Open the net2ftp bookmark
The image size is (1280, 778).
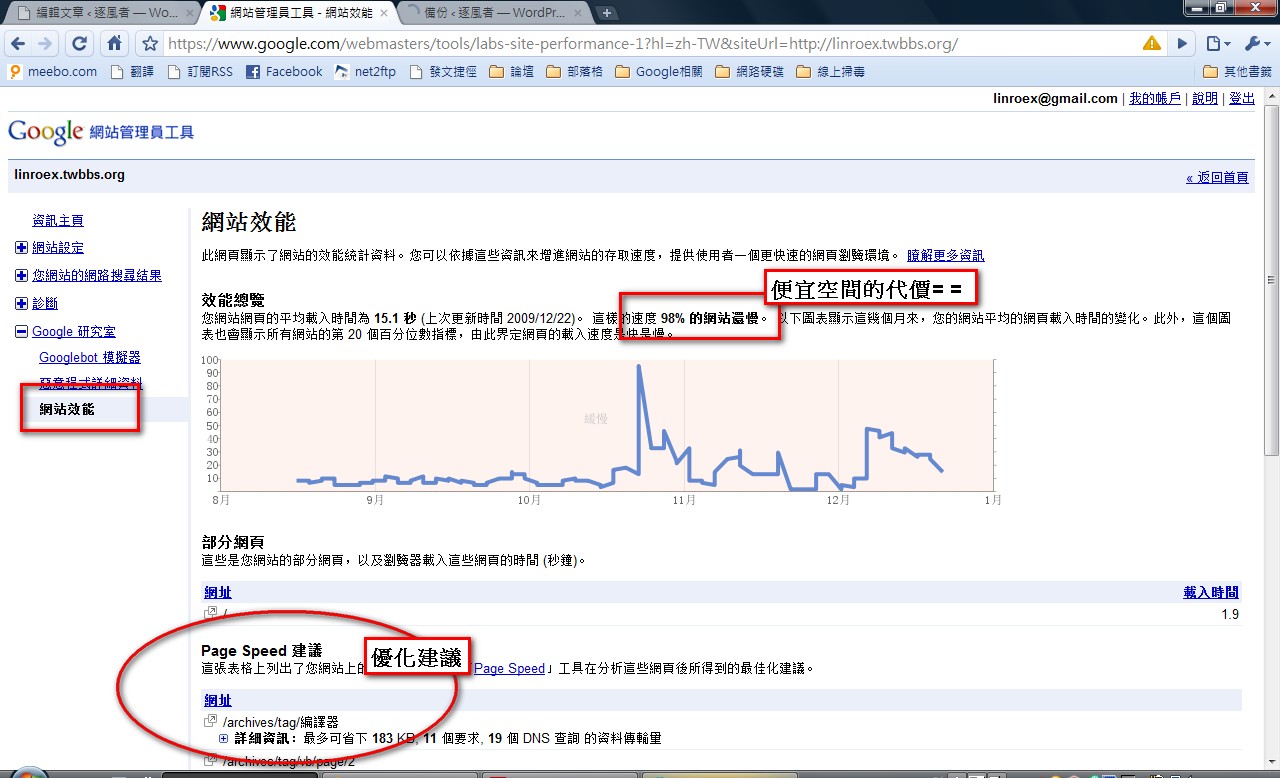pos(366,72)
